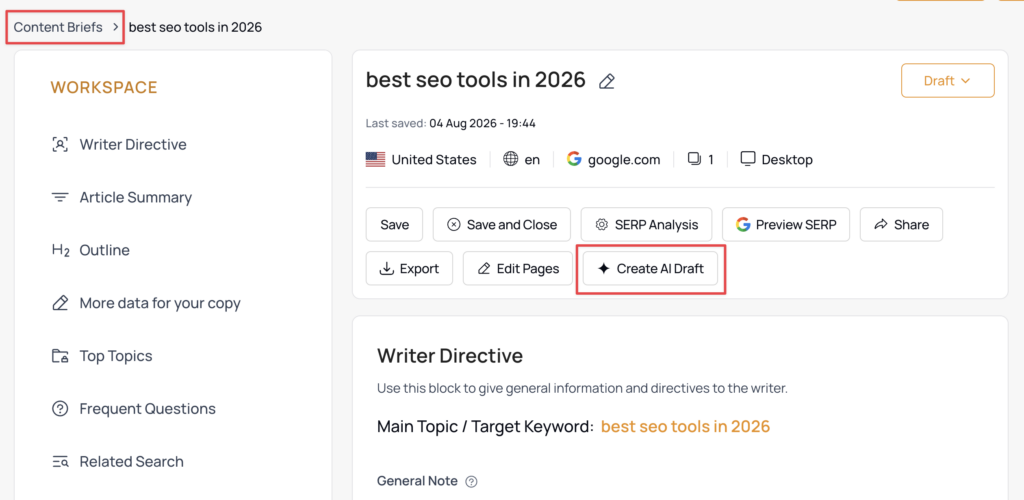Click the SERP Analysis button
1024x500 pixels.
[x=646, y=225]
